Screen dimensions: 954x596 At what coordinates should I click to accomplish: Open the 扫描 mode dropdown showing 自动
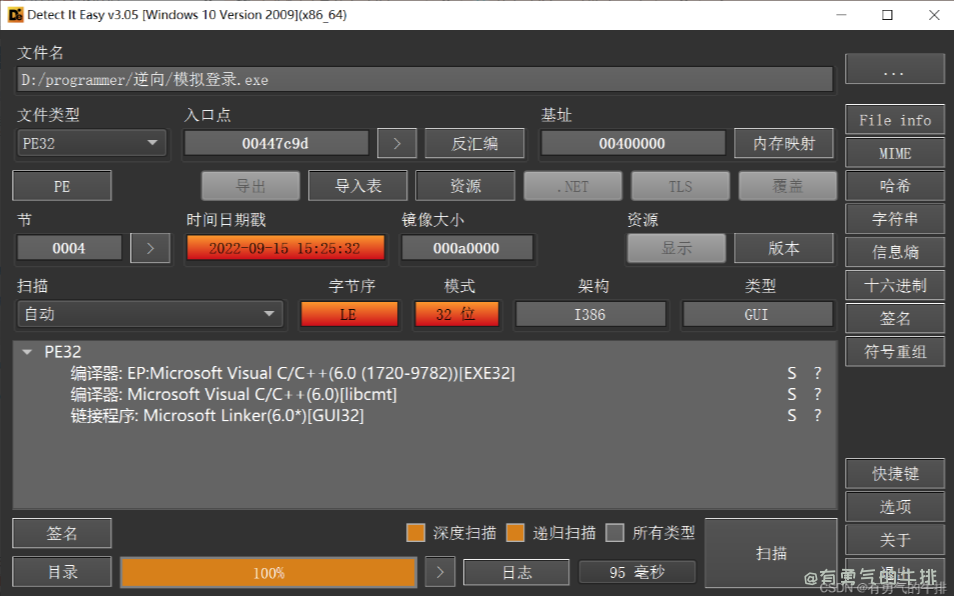pos(150,314)
